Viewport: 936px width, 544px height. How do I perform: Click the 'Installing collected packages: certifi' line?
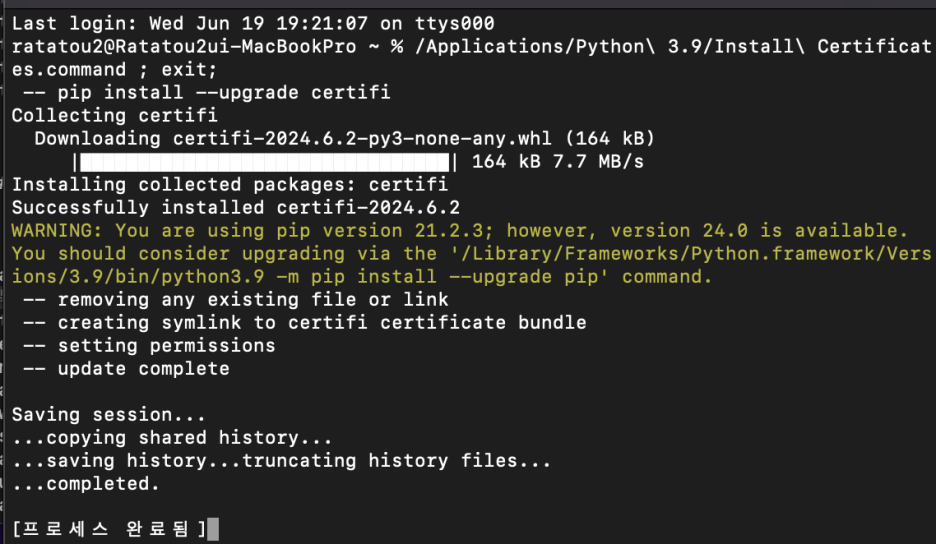(230, 185)
